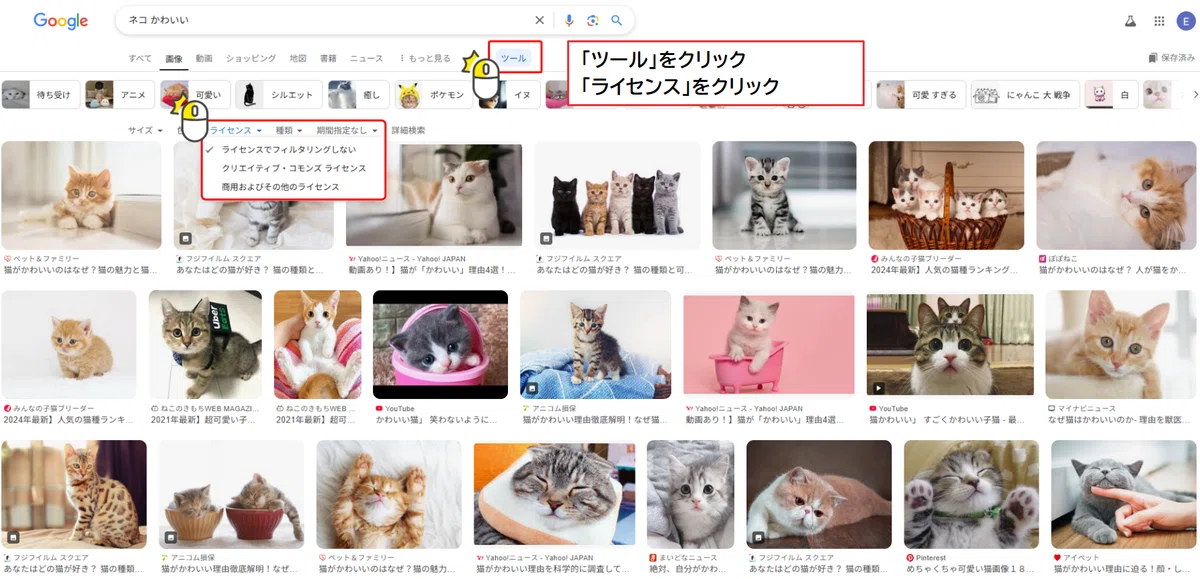
Task: Filter by the 白 chip
Action: tap(1111, 95)
